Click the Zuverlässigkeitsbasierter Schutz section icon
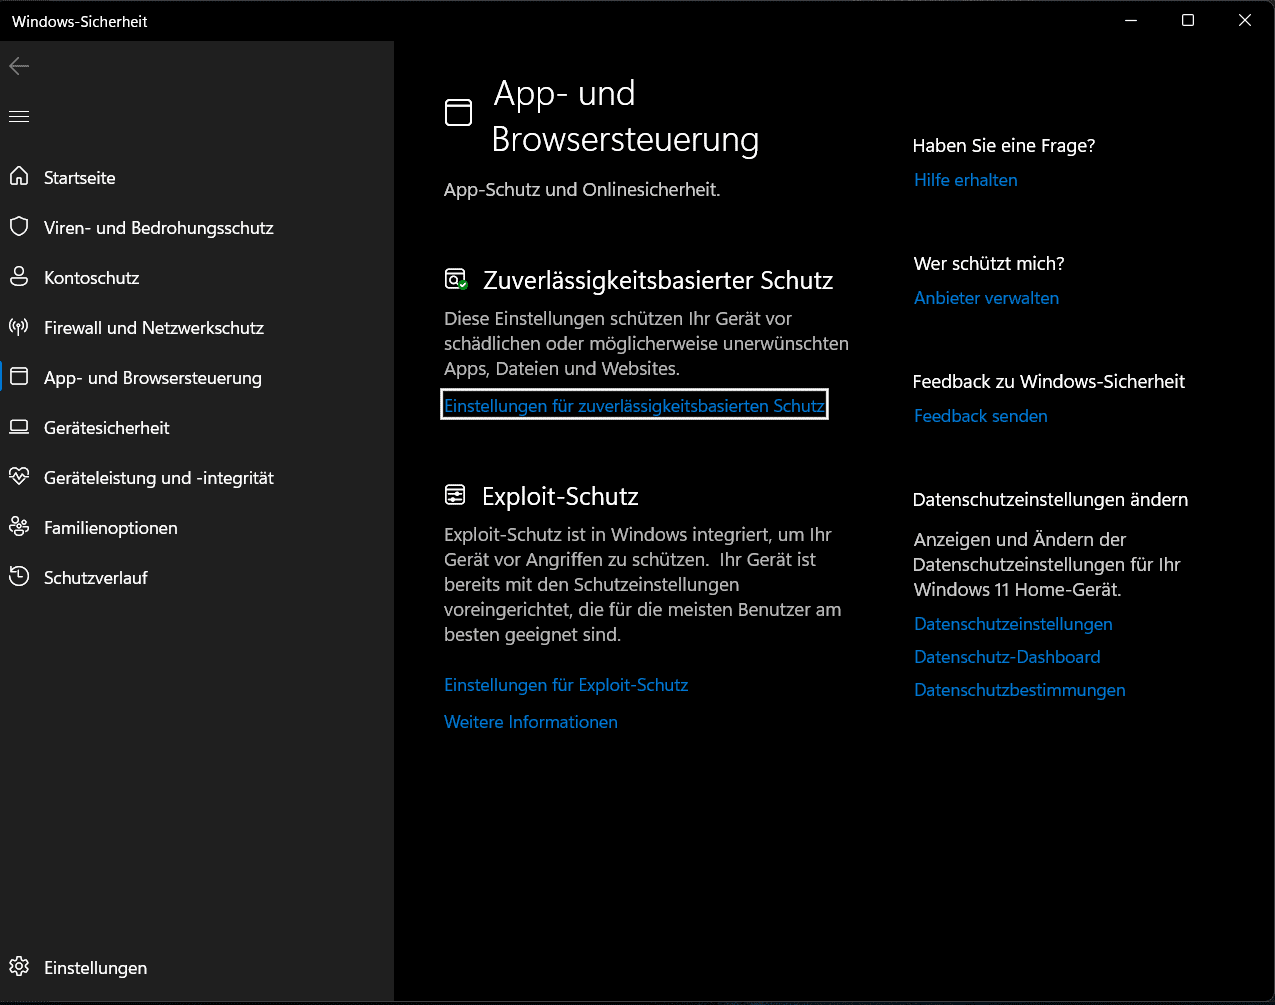The image size is (1275, 1005). point(456,280)
